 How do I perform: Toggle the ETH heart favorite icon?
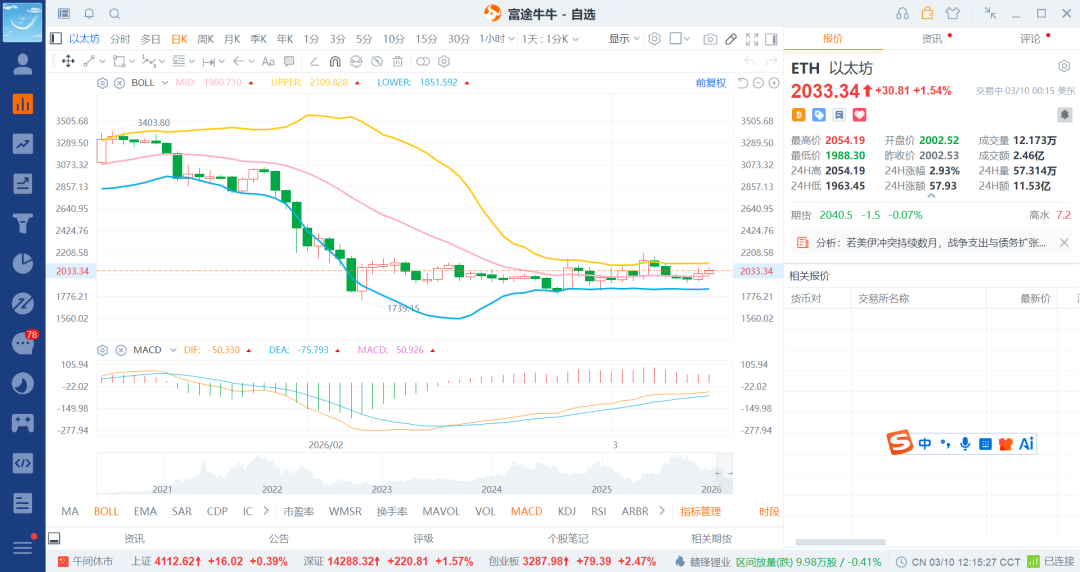pyautogui.click(x=860, y=114)
